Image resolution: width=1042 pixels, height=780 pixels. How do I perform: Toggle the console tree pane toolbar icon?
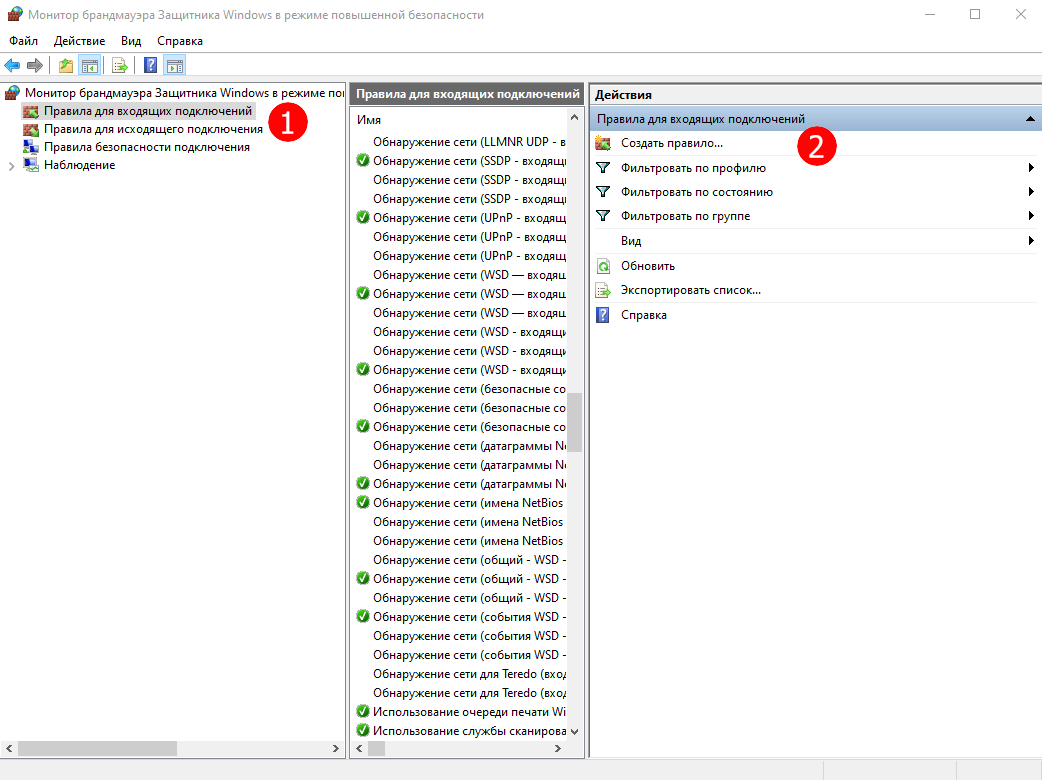(x=89, y=65)
